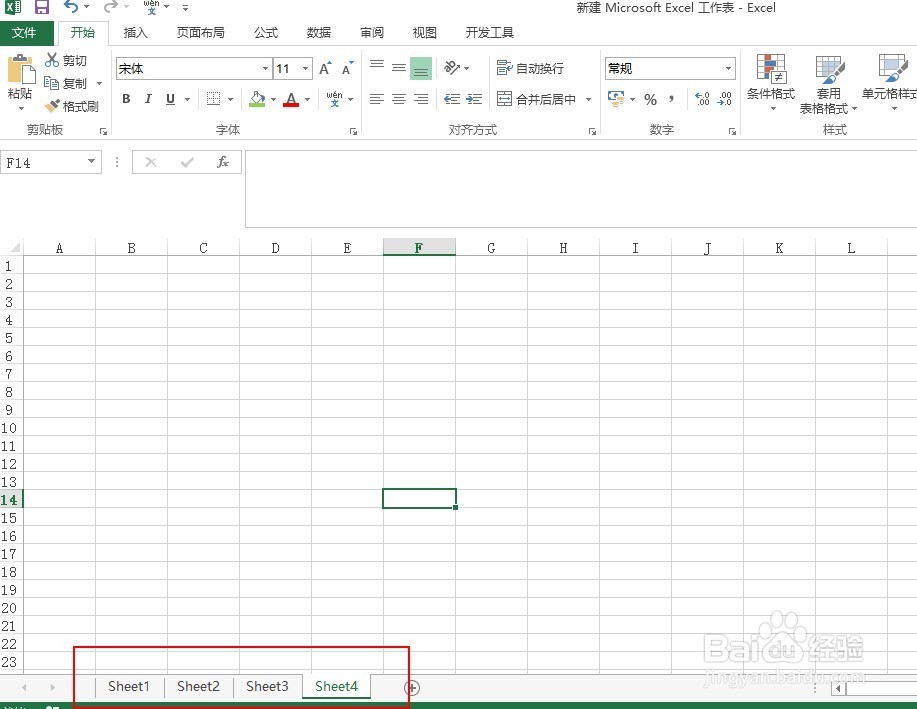
Task: Toggle the highlighted bottom align button
Action: pyautogui.click(x=421, y=68)
